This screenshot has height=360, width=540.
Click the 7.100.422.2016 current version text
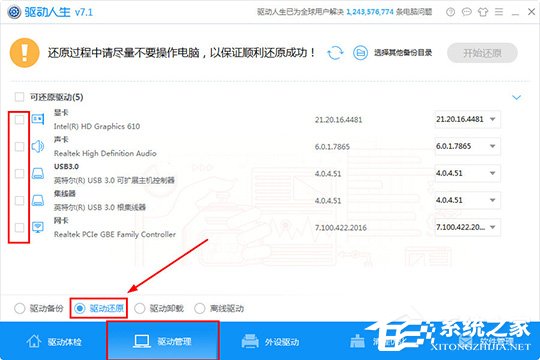(x=341, y=227)
